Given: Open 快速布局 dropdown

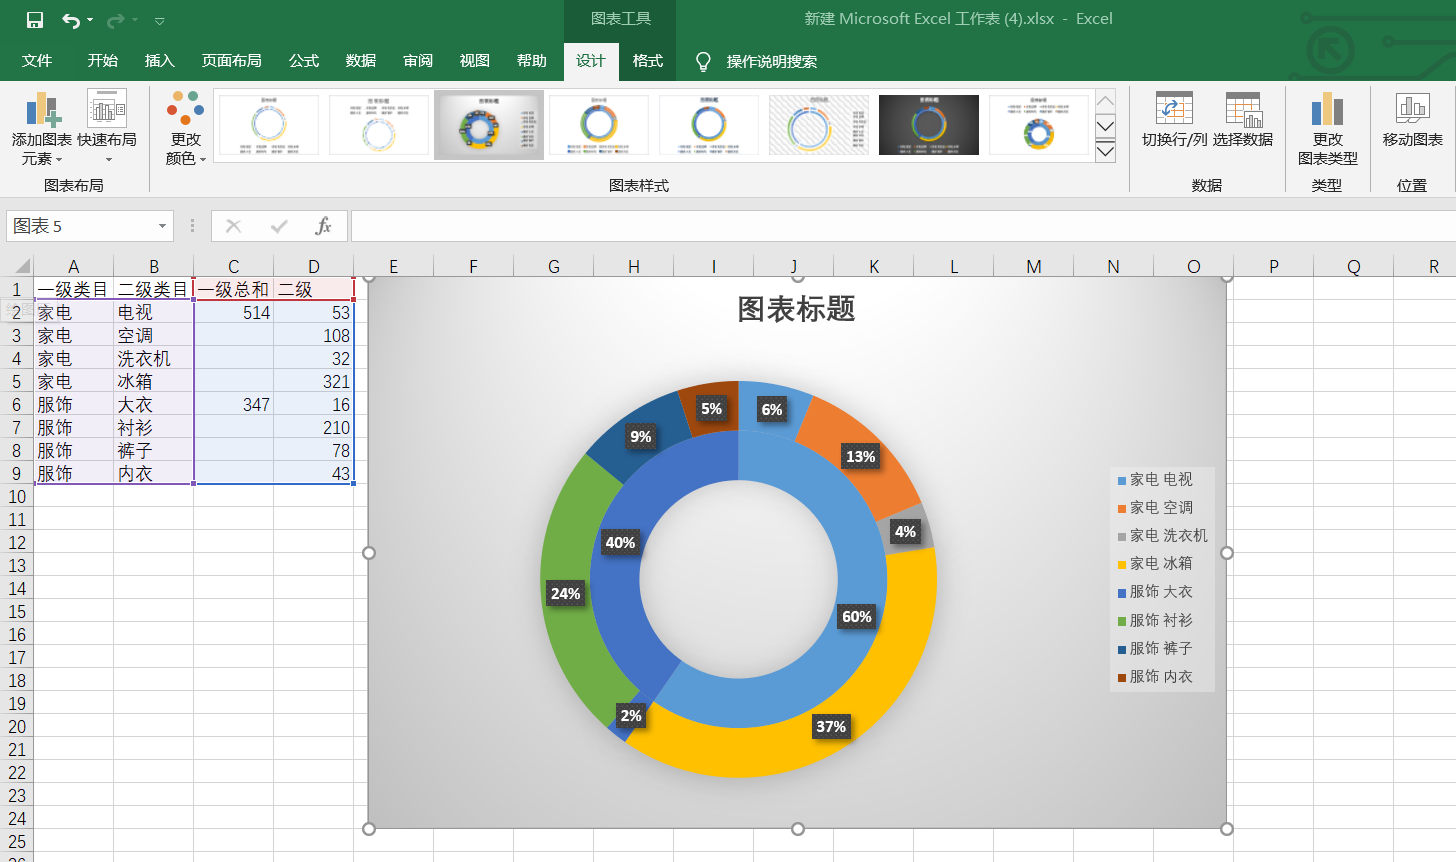Looking at the screenshot, I should click(x=107, y=128).
